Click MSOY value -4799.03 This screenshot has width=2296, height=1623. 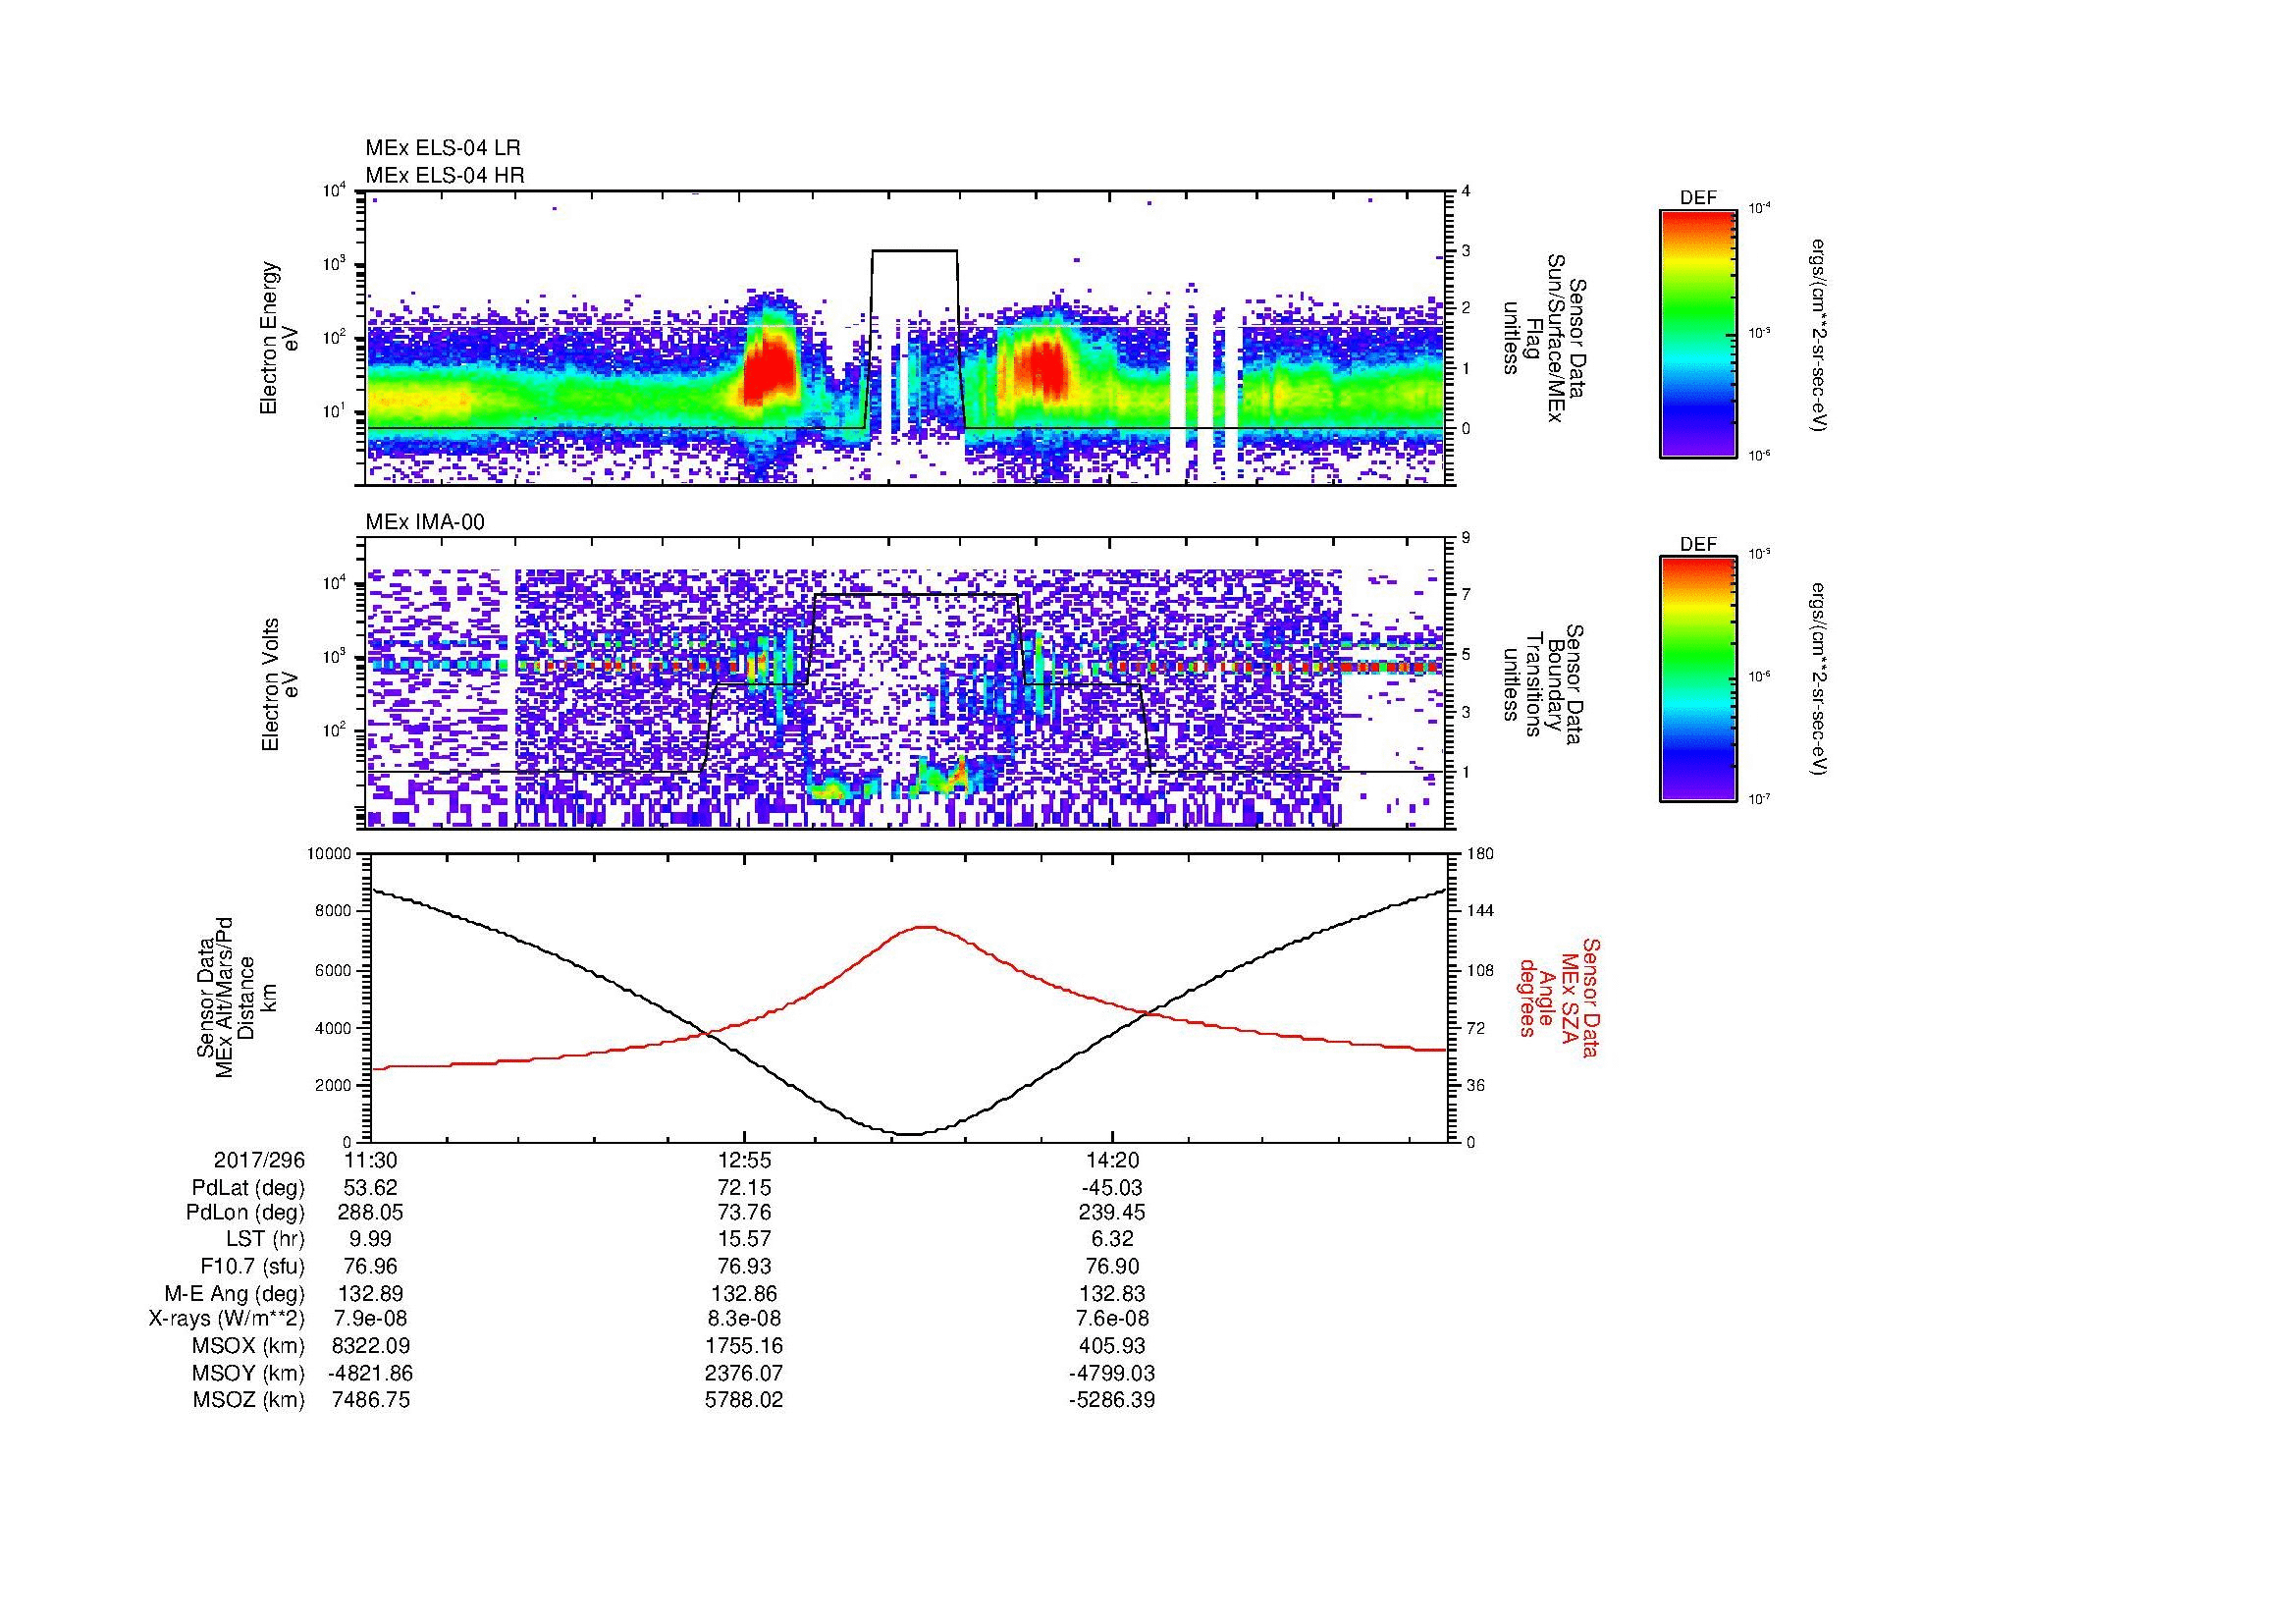[1112, 1373]
